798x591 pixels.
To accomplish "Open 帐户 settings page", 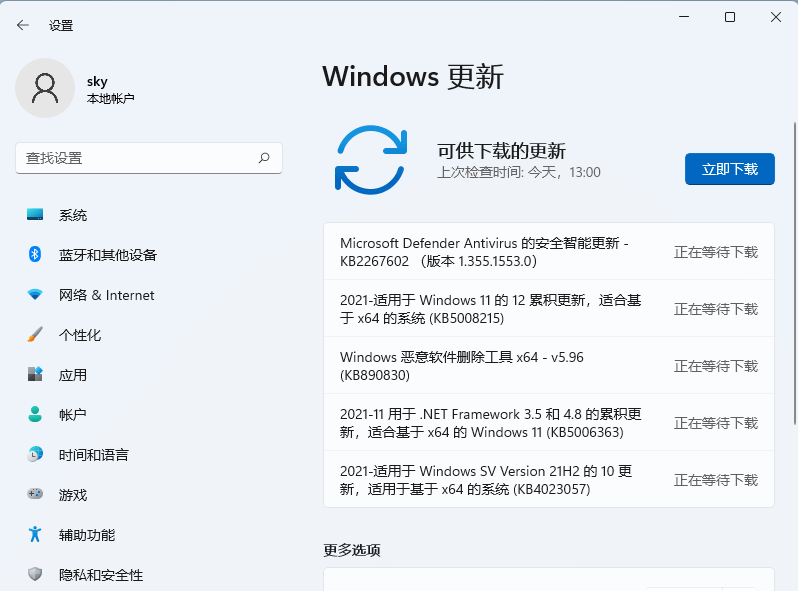I will (x=73, y=415).
